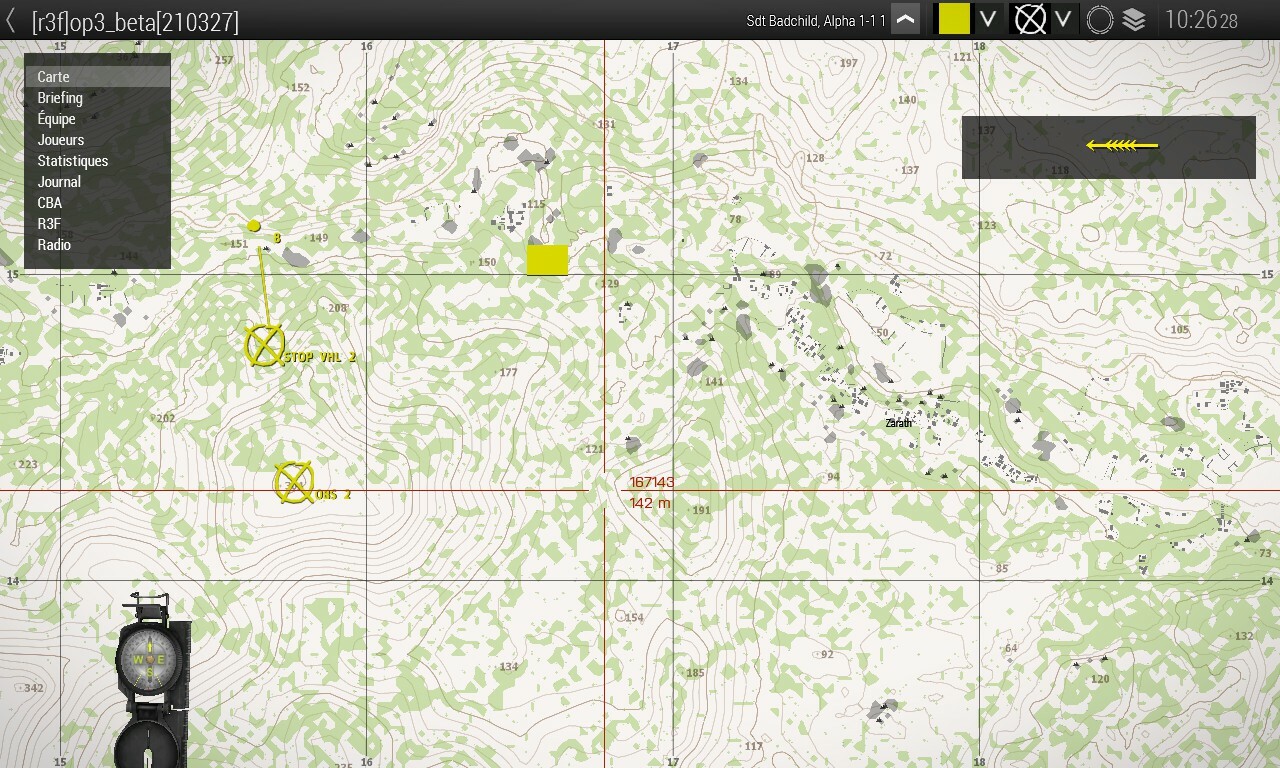Click the grid reference 167143
1280x768 pixels.
(652, 483)
